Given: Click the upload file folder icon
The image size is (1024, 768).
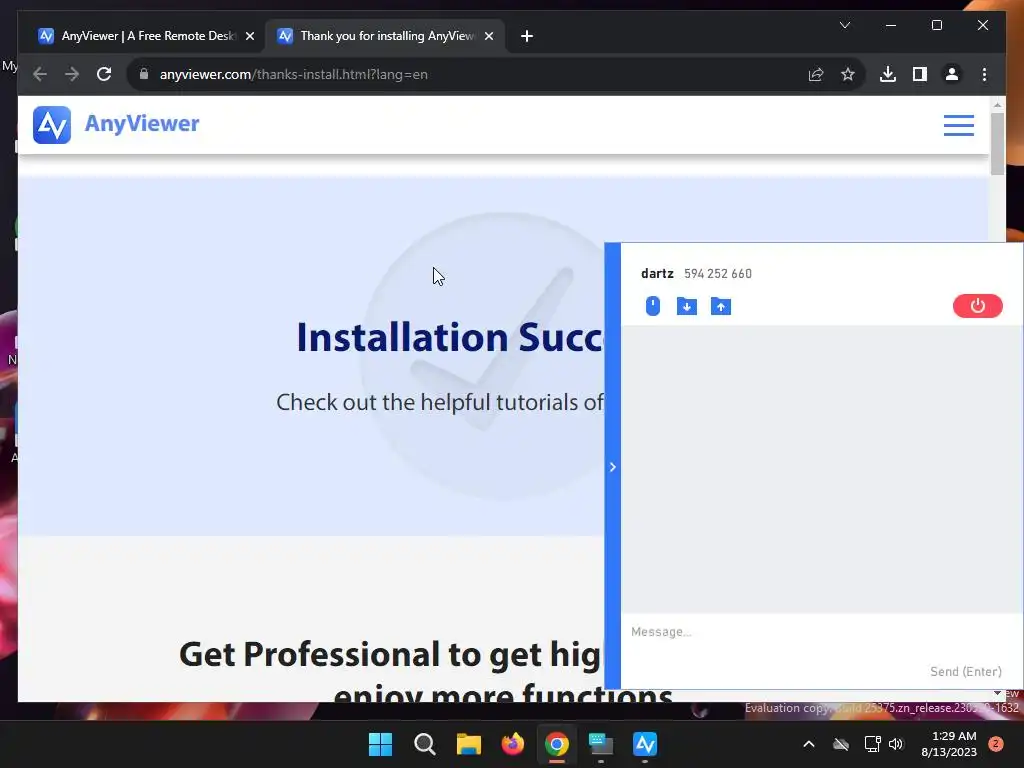Looking at the screenshot, I should click(720, 306).
